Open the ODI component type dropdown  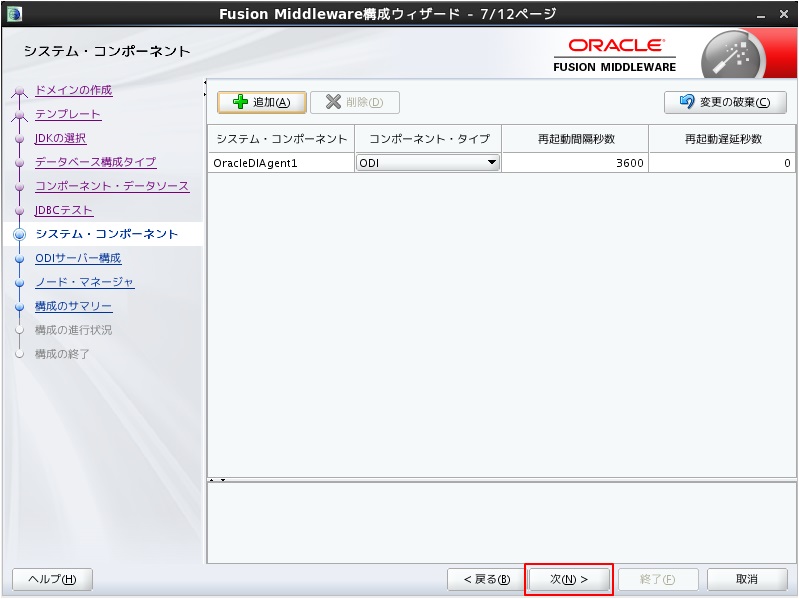428,163
